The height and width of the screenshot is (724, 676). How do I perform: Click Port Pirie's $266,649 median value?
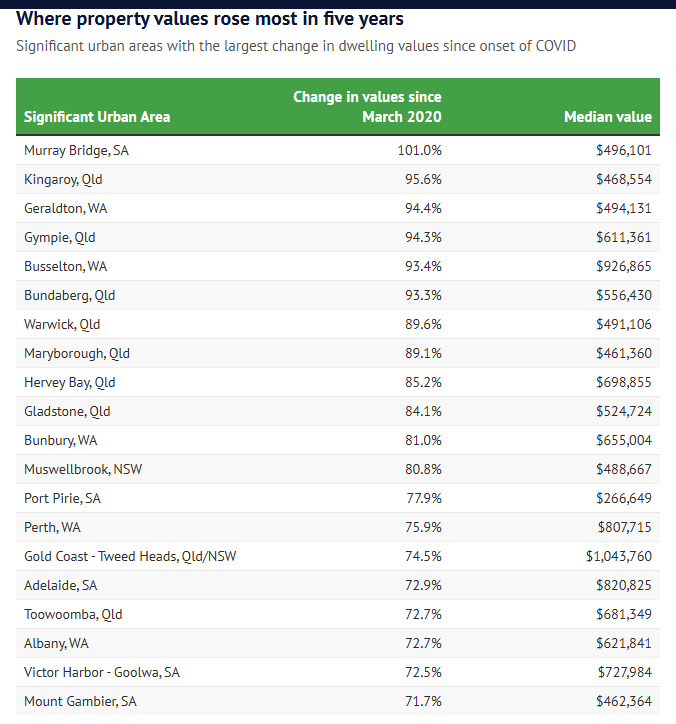(x=621, y=498)
